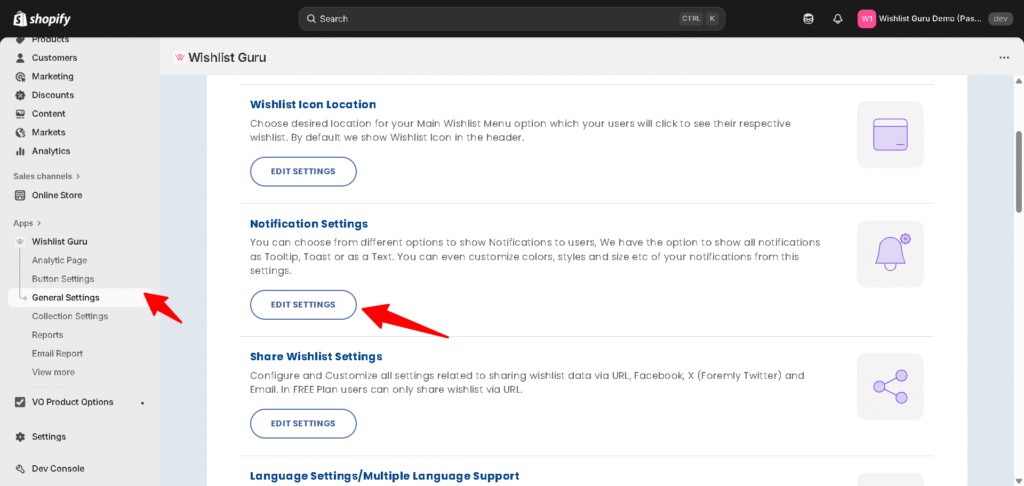Viewport: 1024px width, 486px height.
Task: Click the Sidekick icon beside the bell
Action: 808,19
